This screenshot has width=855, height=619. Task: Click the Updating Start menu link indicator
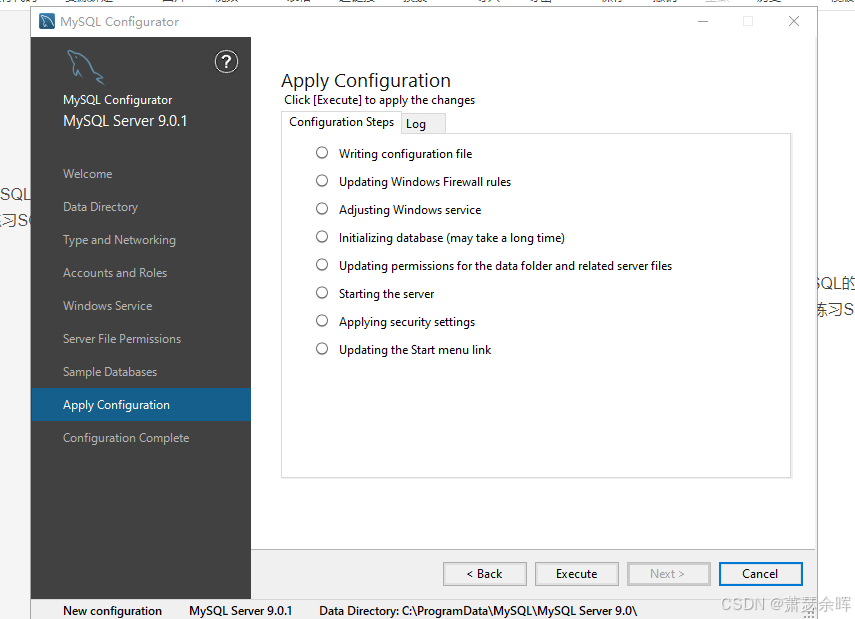(322, 349)
